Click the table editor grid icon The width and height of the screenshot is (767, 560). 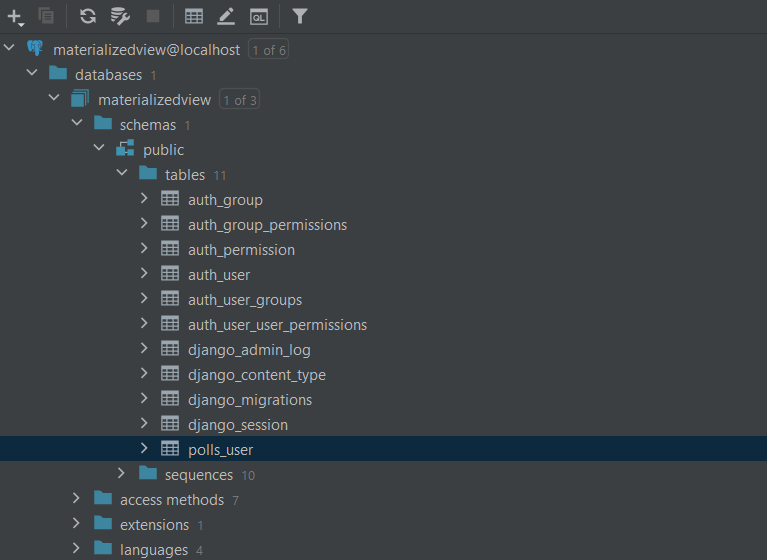194,16
